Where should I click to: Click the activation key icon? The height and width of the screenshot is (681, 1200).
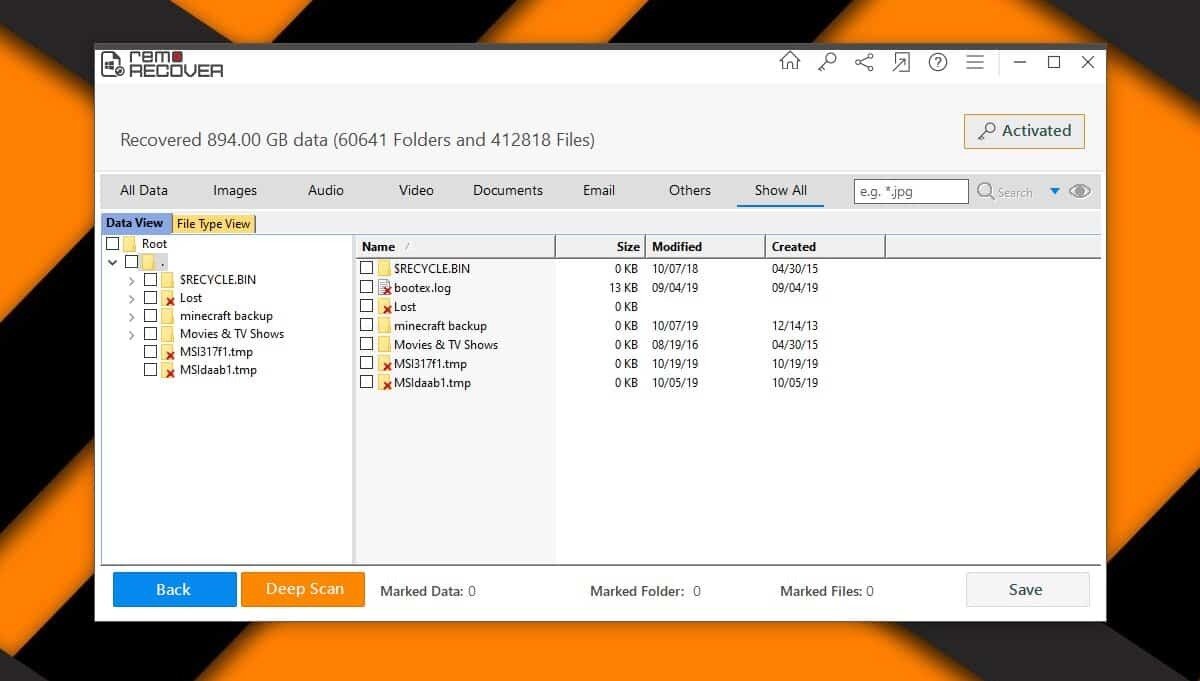click(x=826, y=61)
